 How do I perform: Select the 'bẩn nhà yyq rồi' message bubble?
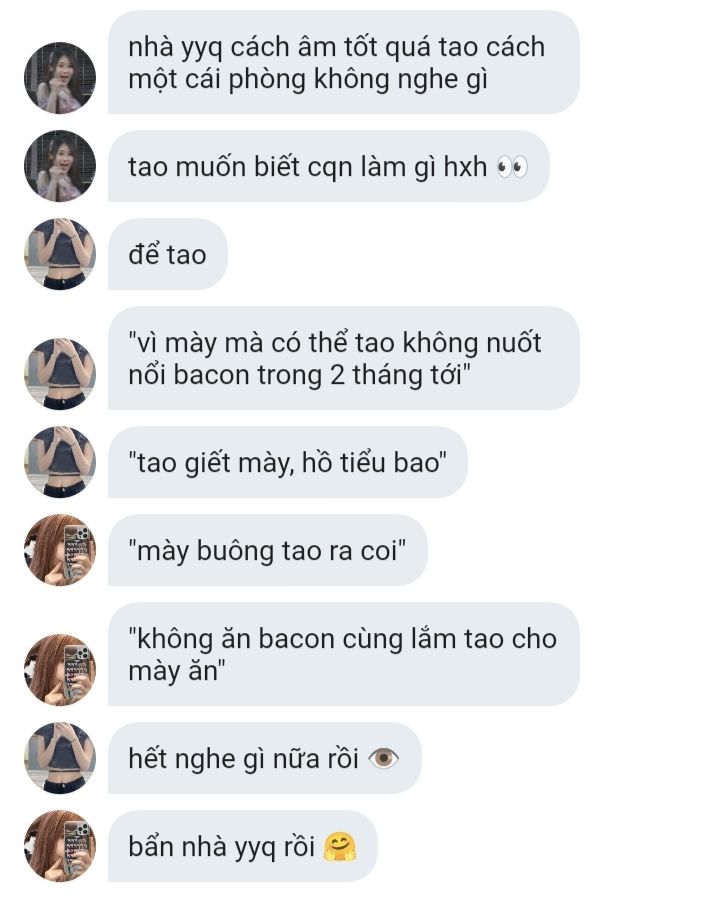tap(243, 846)
